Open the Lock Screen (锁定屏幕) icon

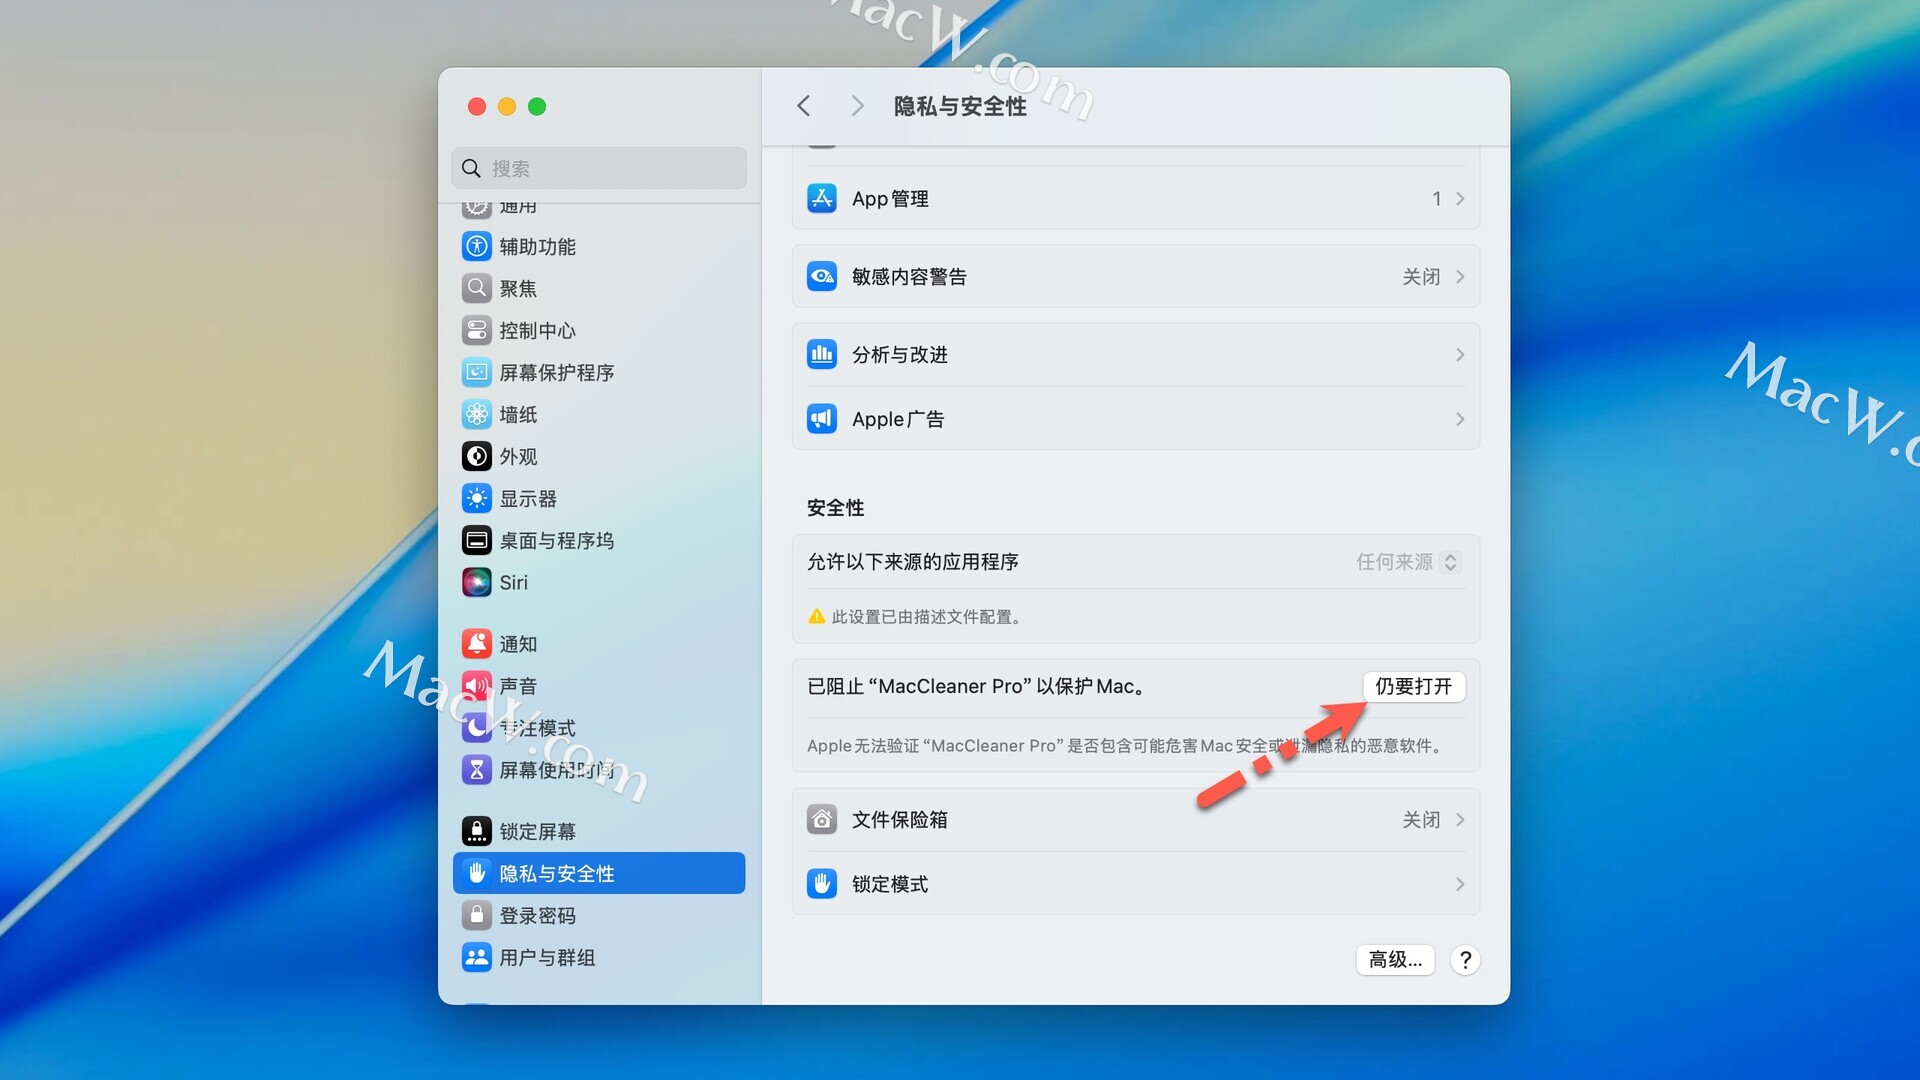(x=477, y=831)
